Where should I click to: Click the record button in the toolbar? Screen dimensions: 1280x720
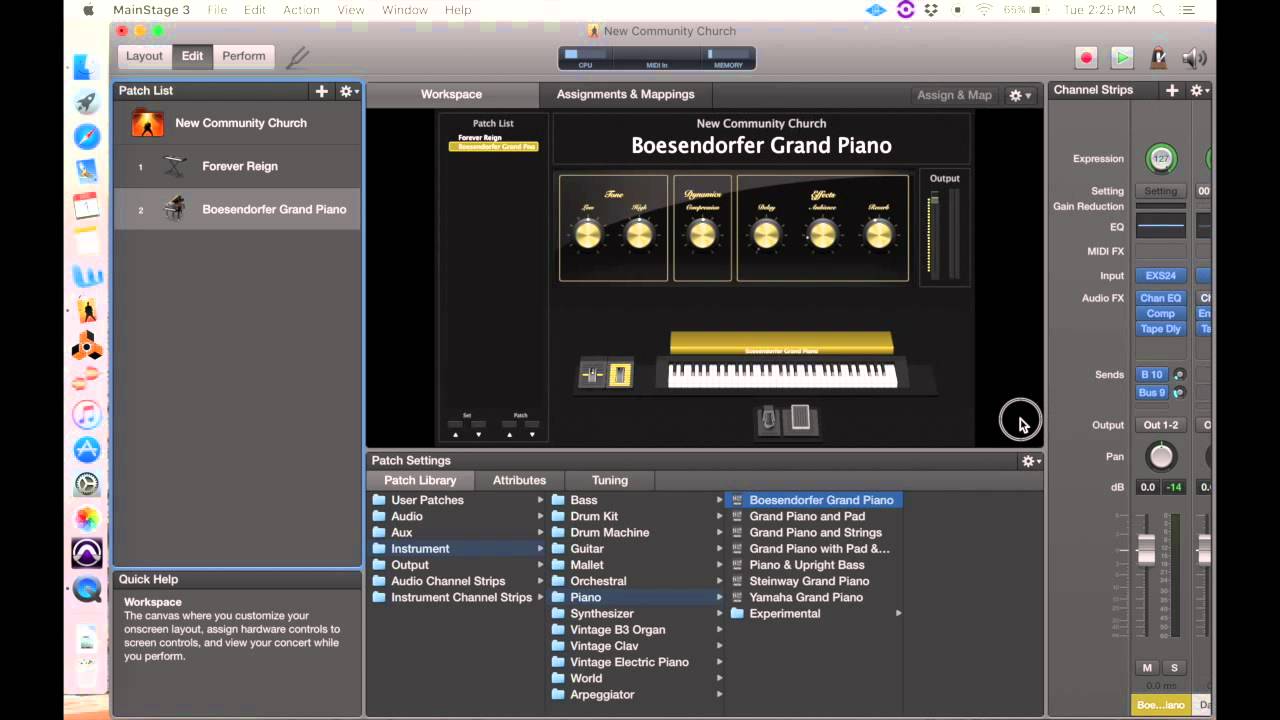[x=1086, y=57]
